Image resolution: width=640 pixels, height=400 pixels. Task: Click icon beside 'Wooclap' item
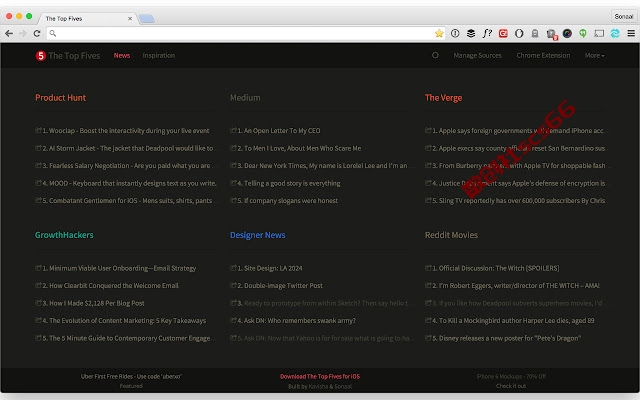click(x=38, y=130)
